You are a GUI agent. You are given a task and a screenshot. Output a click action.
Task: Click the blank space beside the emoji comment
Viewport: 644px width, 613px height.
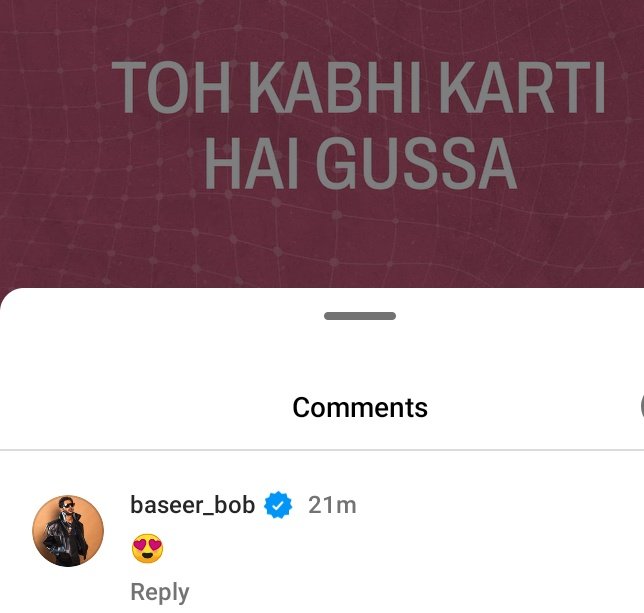point(390,548)
